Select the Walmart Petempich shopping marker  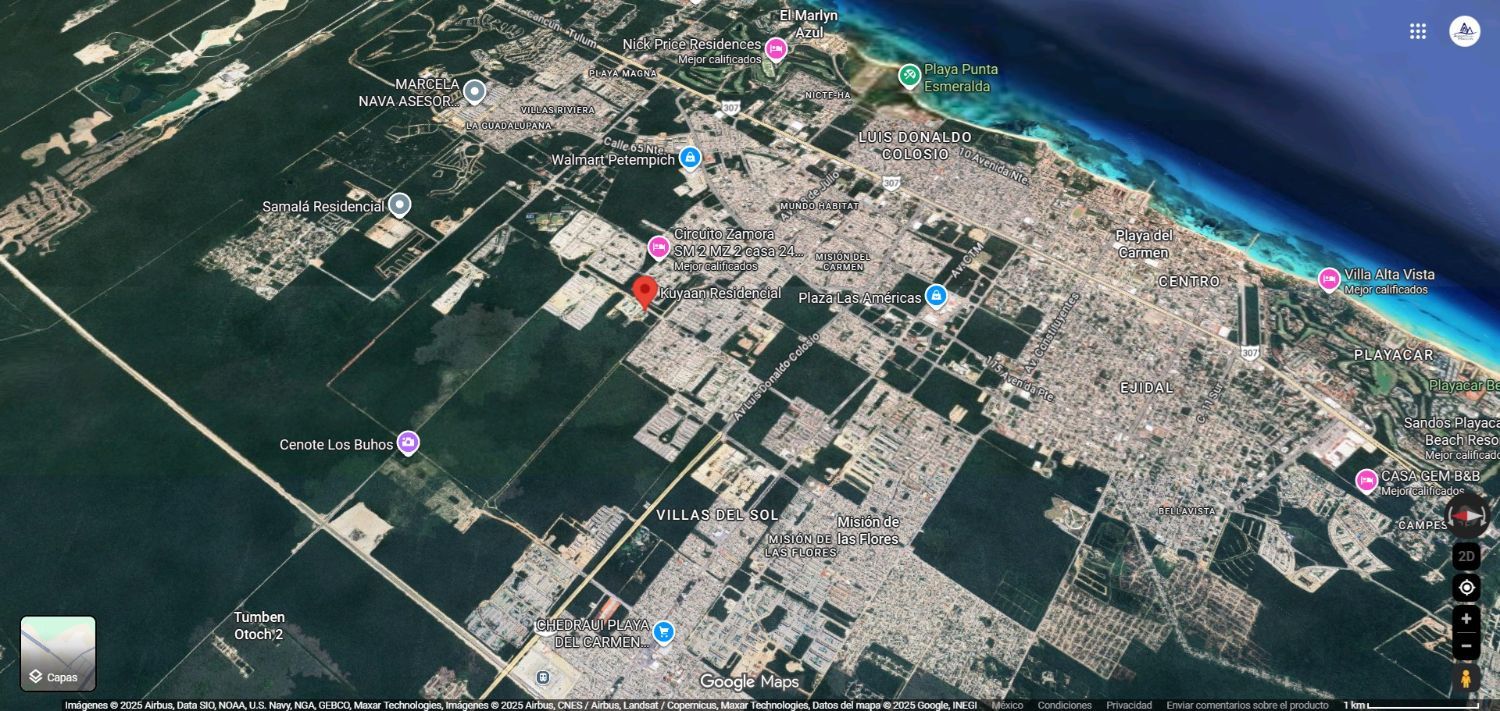tap(689, 158)
